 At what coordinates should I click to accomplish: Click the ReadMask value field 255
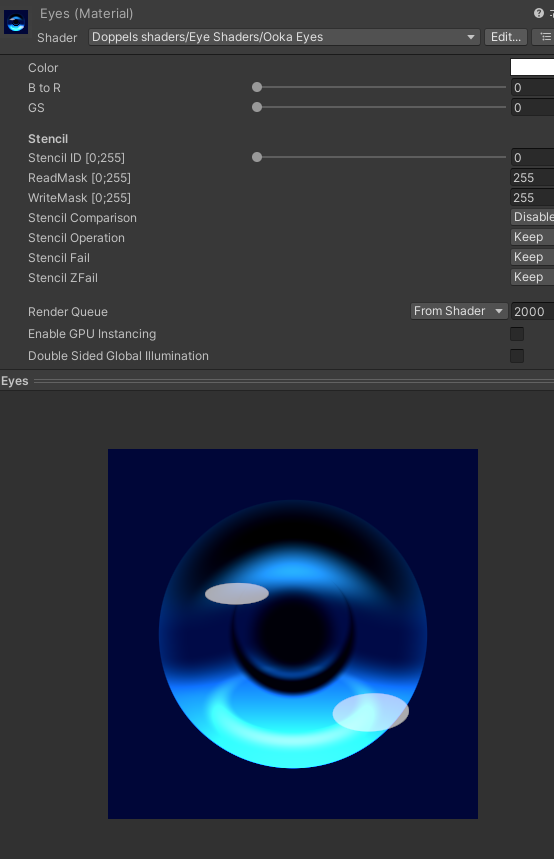(532, 177)
